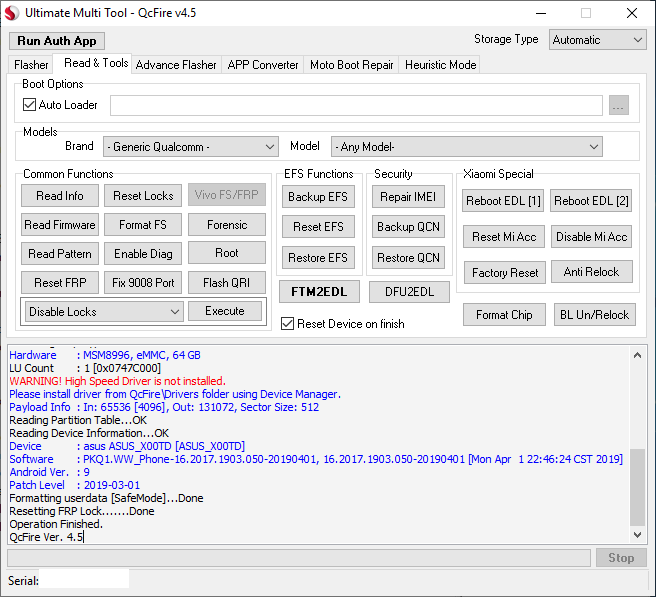
Task: Click the Reset Mi Acc button
Action: click(x=504, y=237)
